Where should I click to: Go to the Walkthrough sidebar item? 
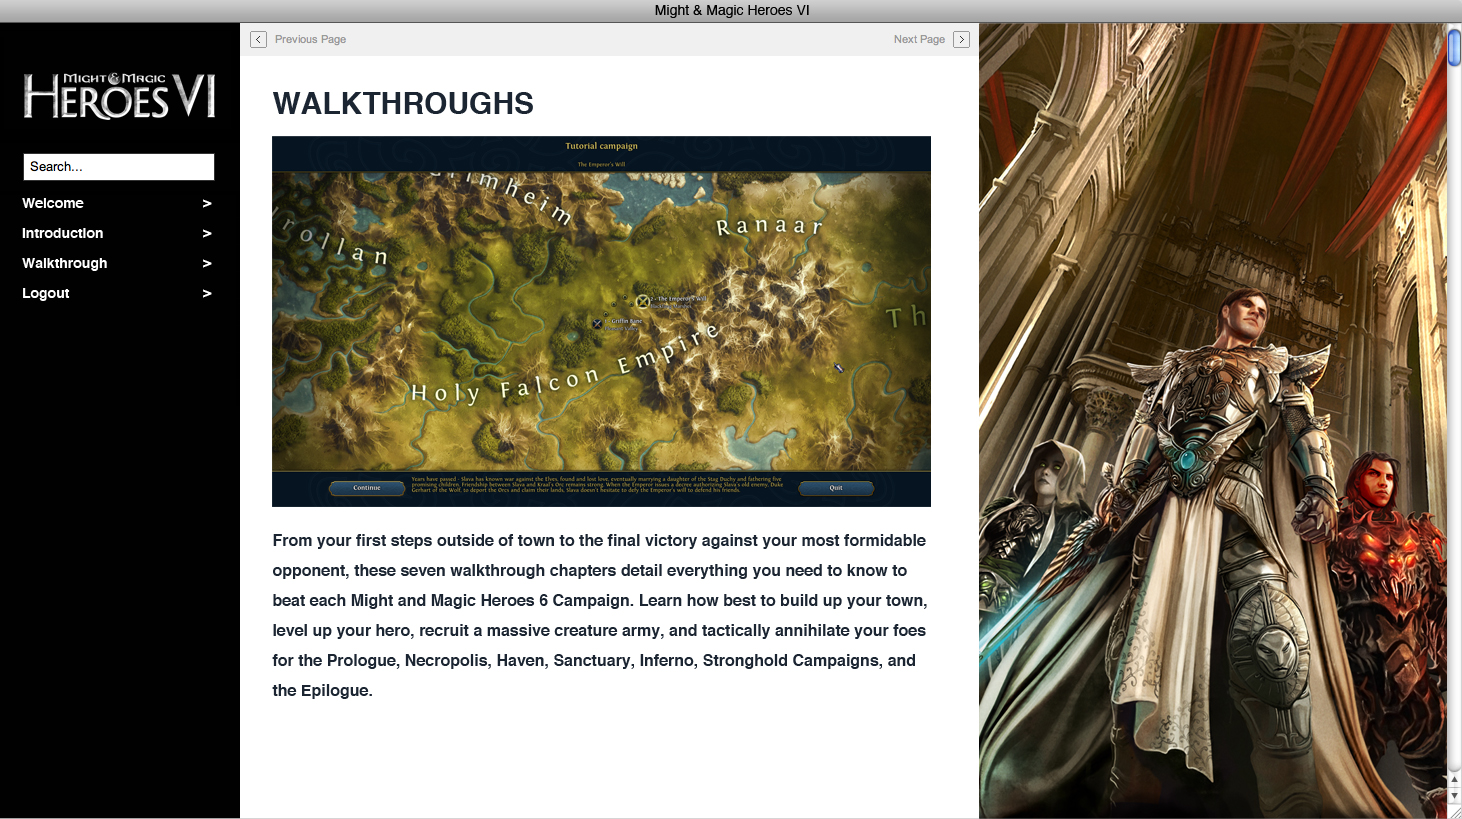[64, 263]
